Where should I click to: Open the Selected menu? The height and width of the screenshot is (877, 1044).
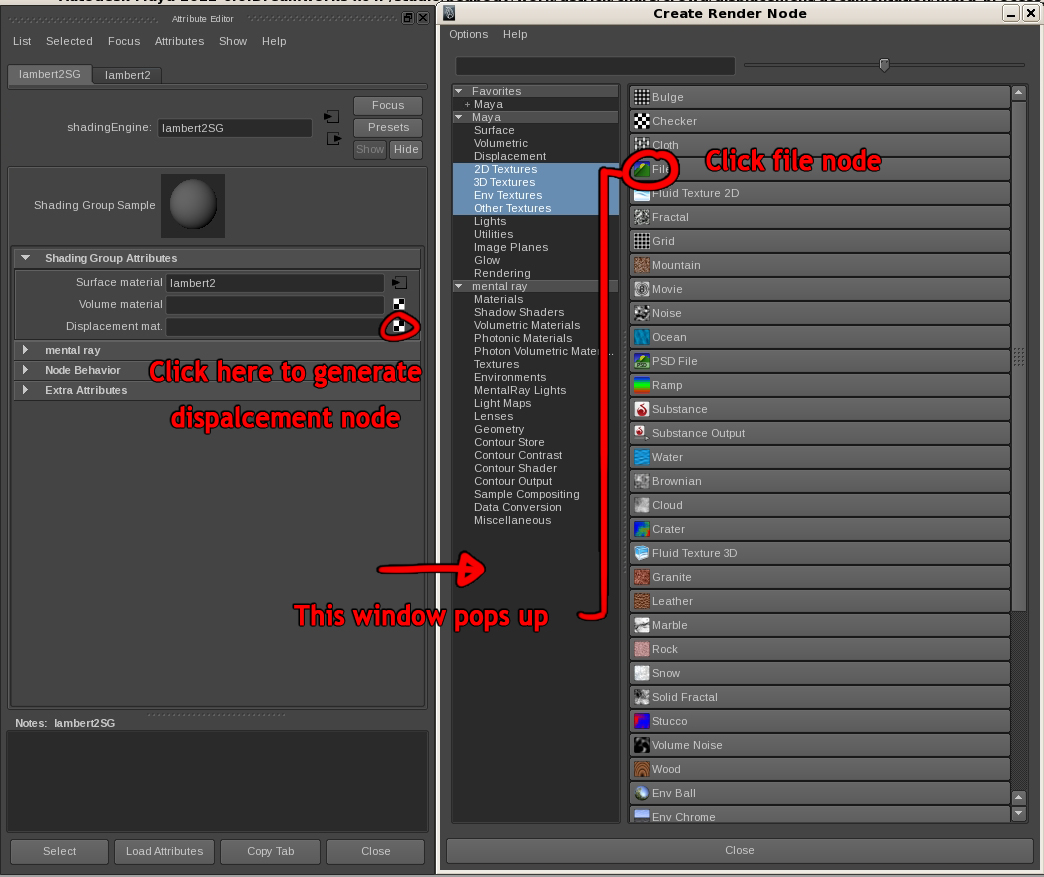[x=69, y=41]
